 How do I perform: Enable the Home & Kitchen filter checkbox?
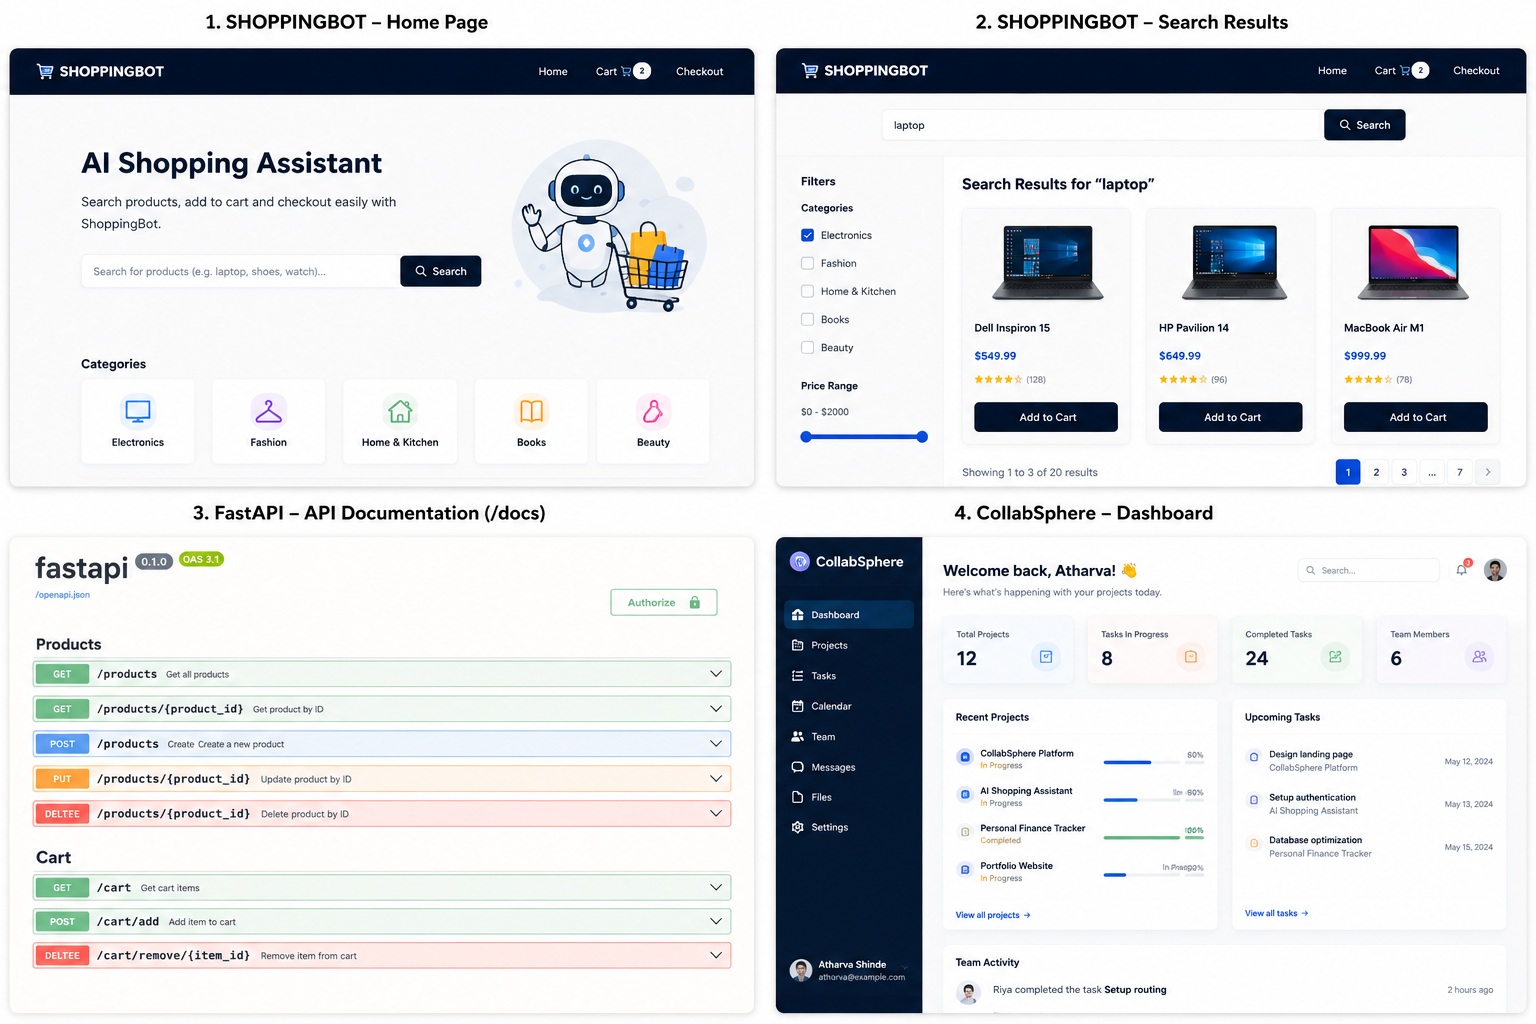[x=807, y=291]
